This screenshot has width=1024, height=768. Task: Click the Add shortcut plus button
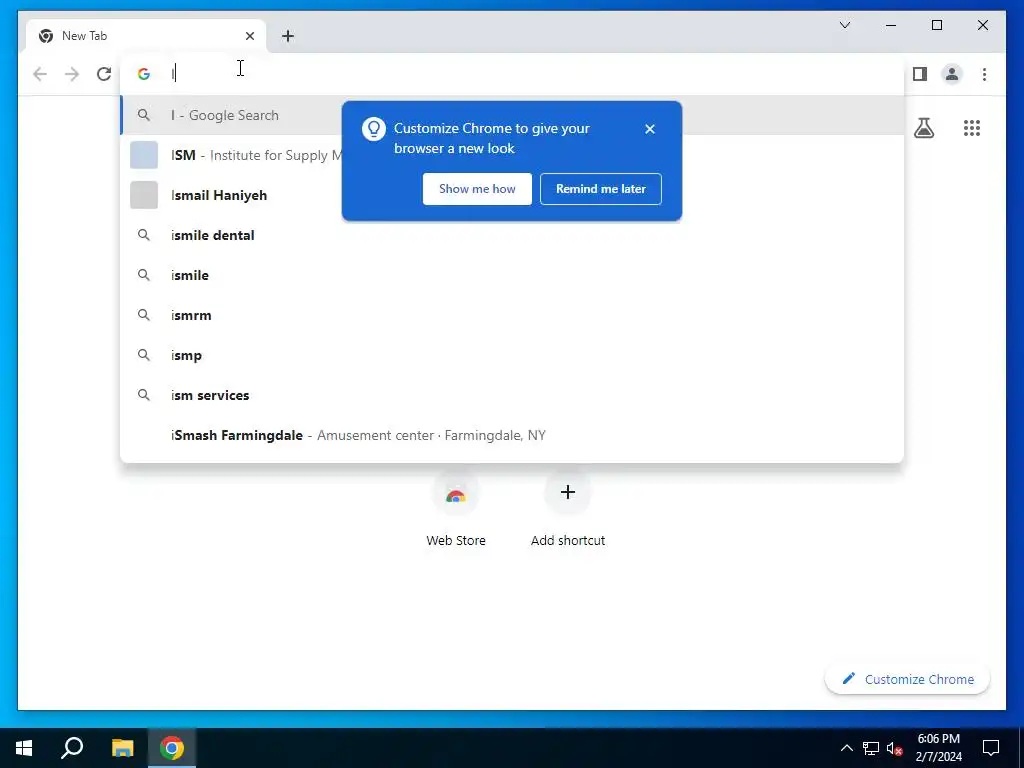568,492
